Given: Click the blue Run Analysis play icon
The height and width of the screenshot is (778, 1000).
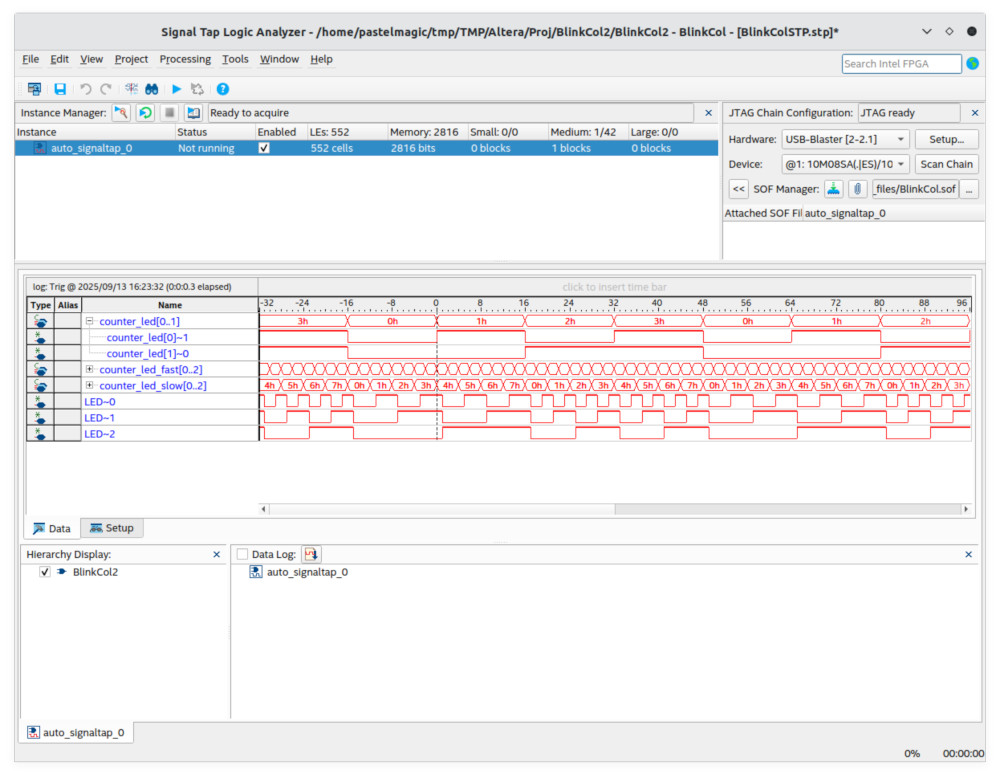Looking at the screenshot, I should [177, 89].
